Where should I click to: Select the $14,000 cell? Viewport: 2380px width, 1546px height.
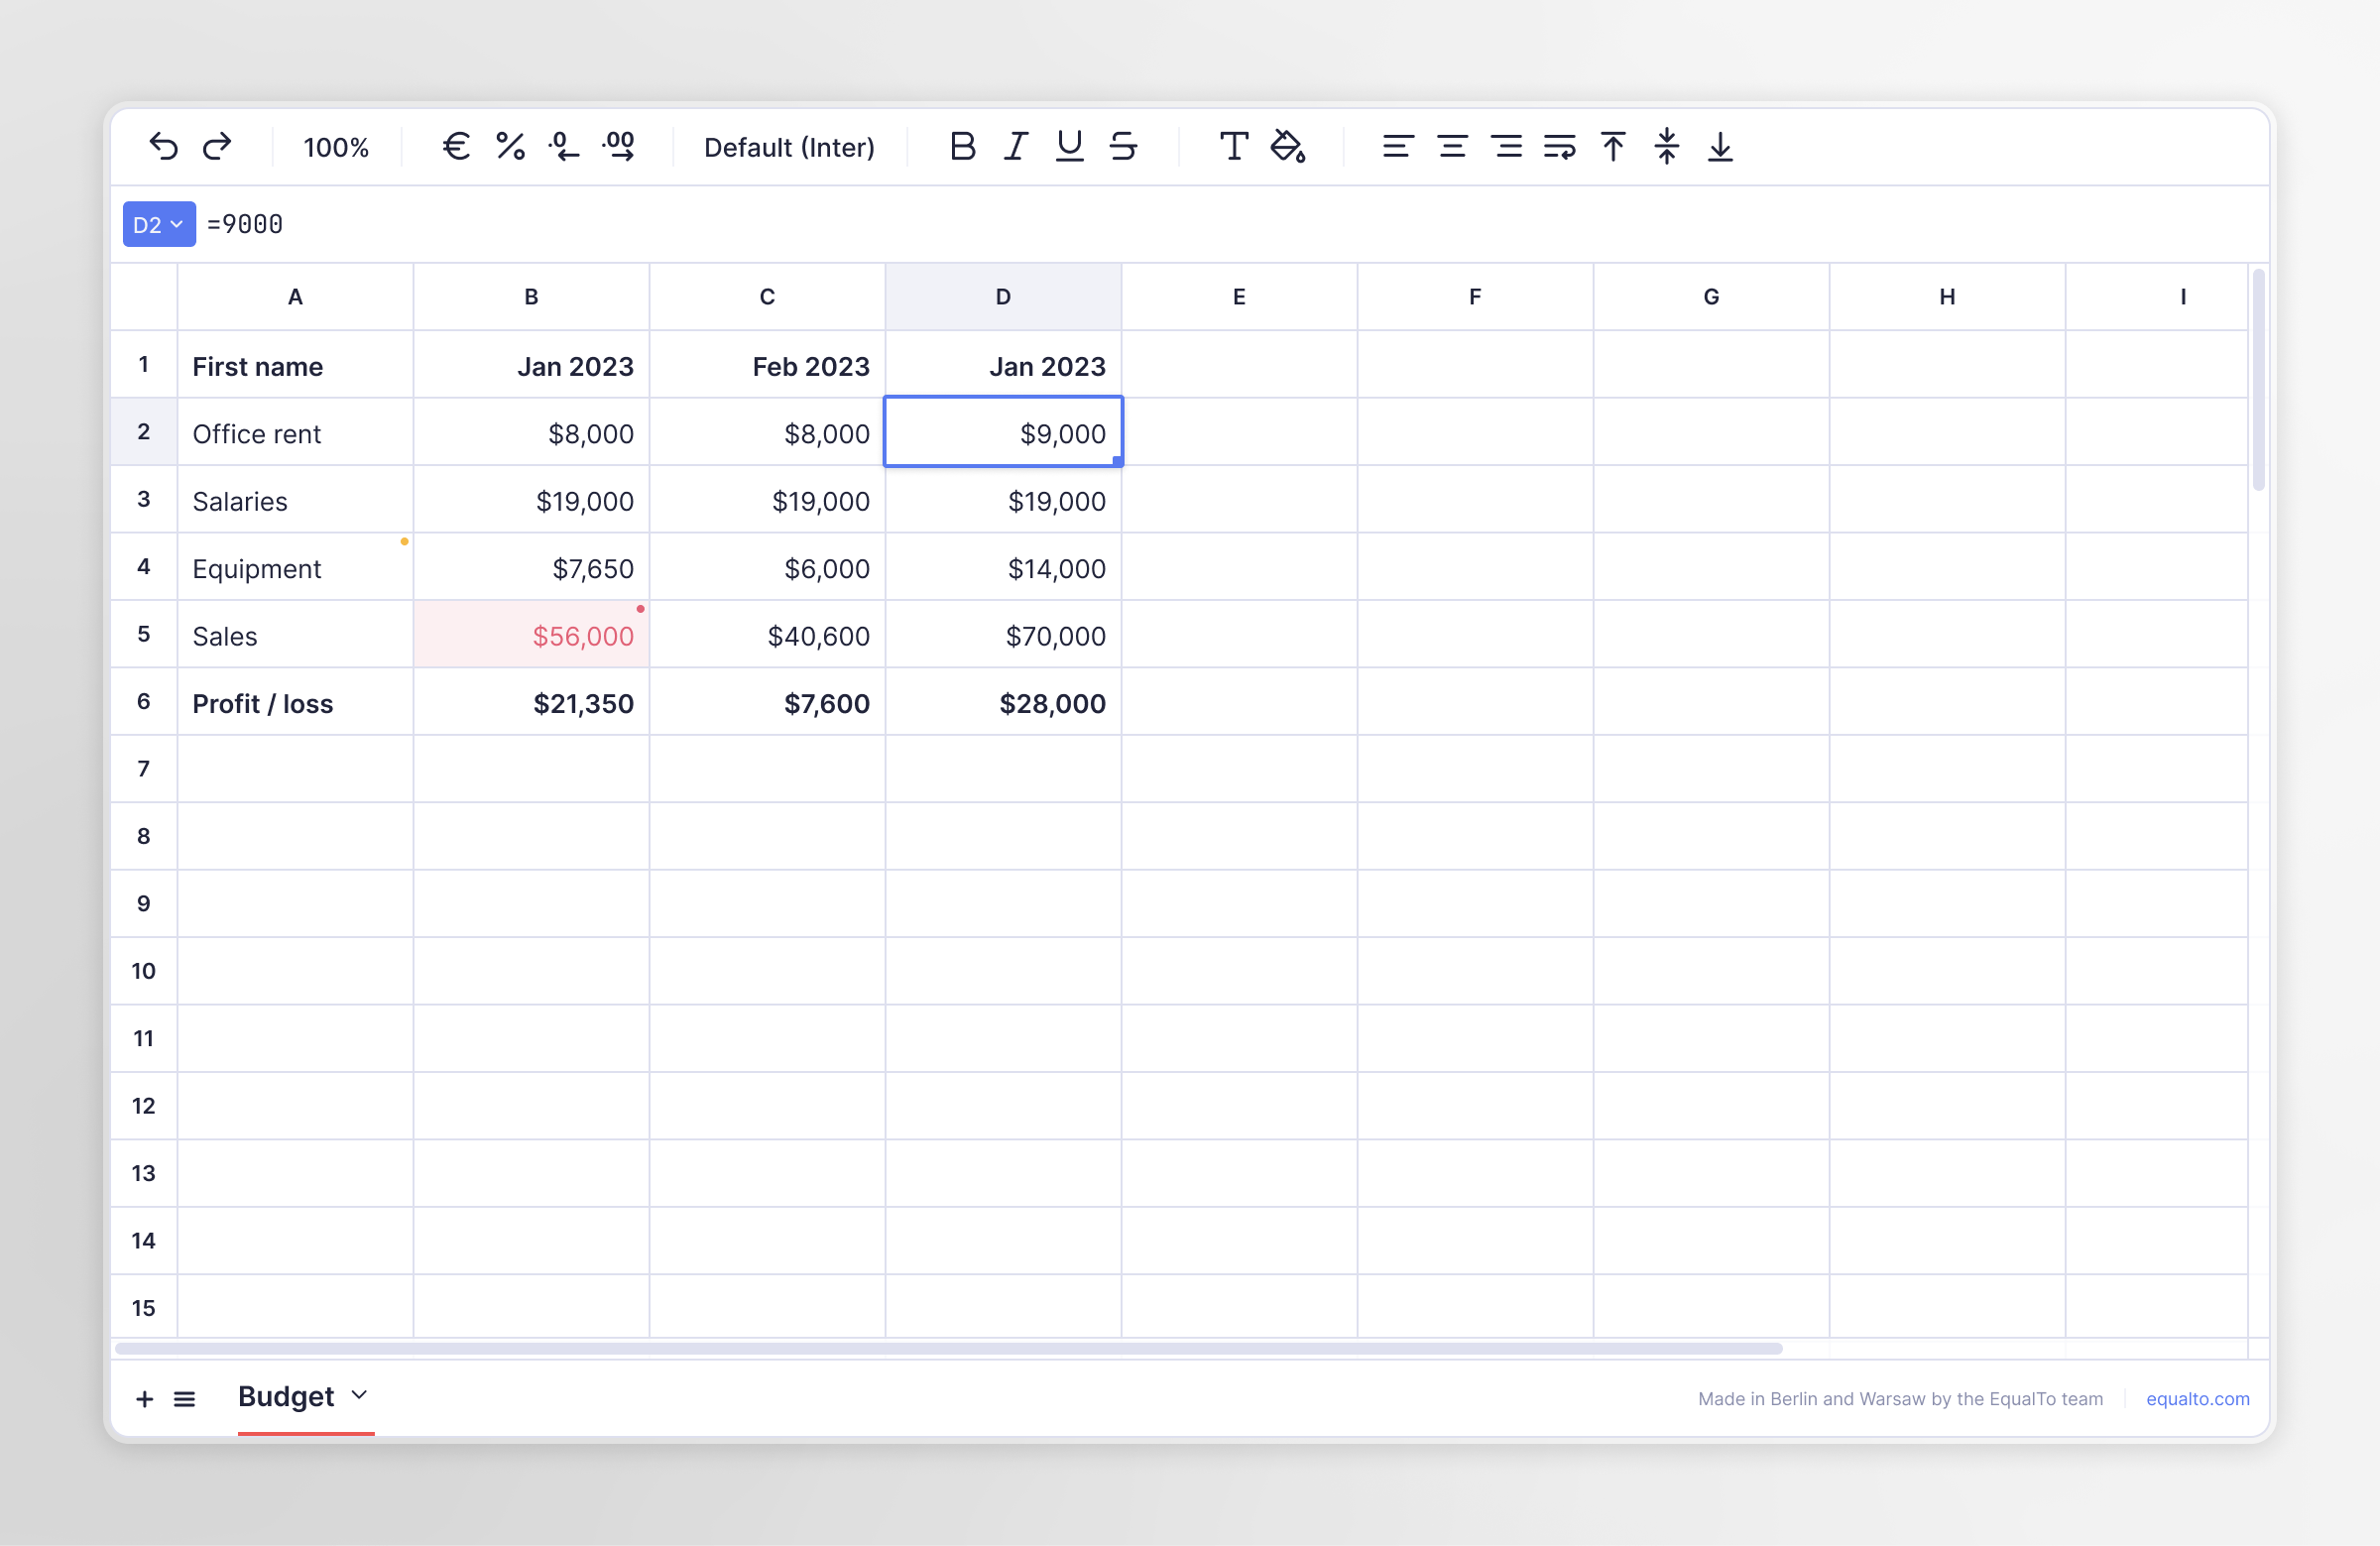[x=1003, y=567]
